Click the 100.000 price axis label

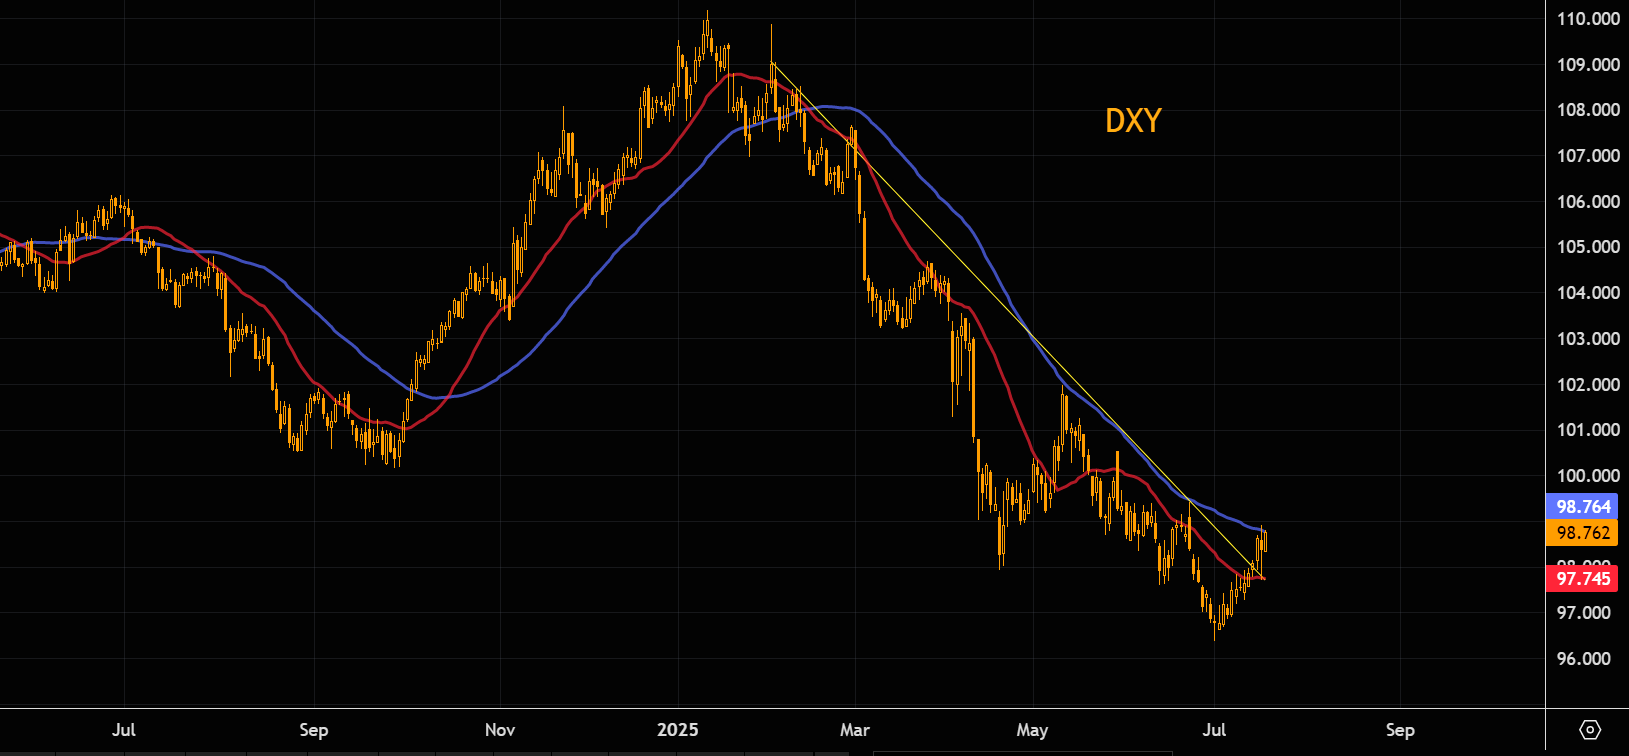pyautogui.click(x=1588, y=476)
